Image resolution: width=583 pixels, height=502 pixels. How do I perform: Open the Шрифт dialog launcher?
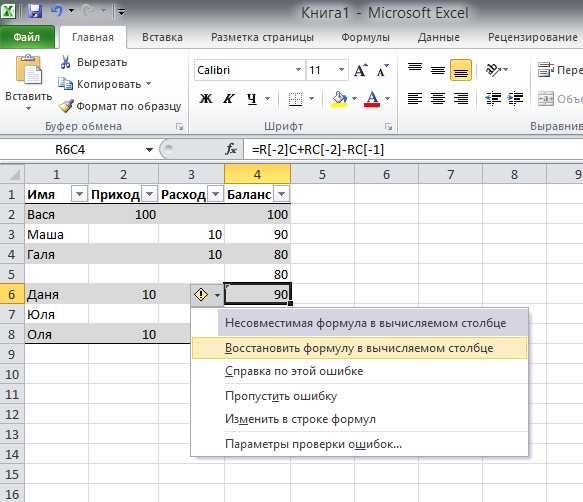pos(389,127)
